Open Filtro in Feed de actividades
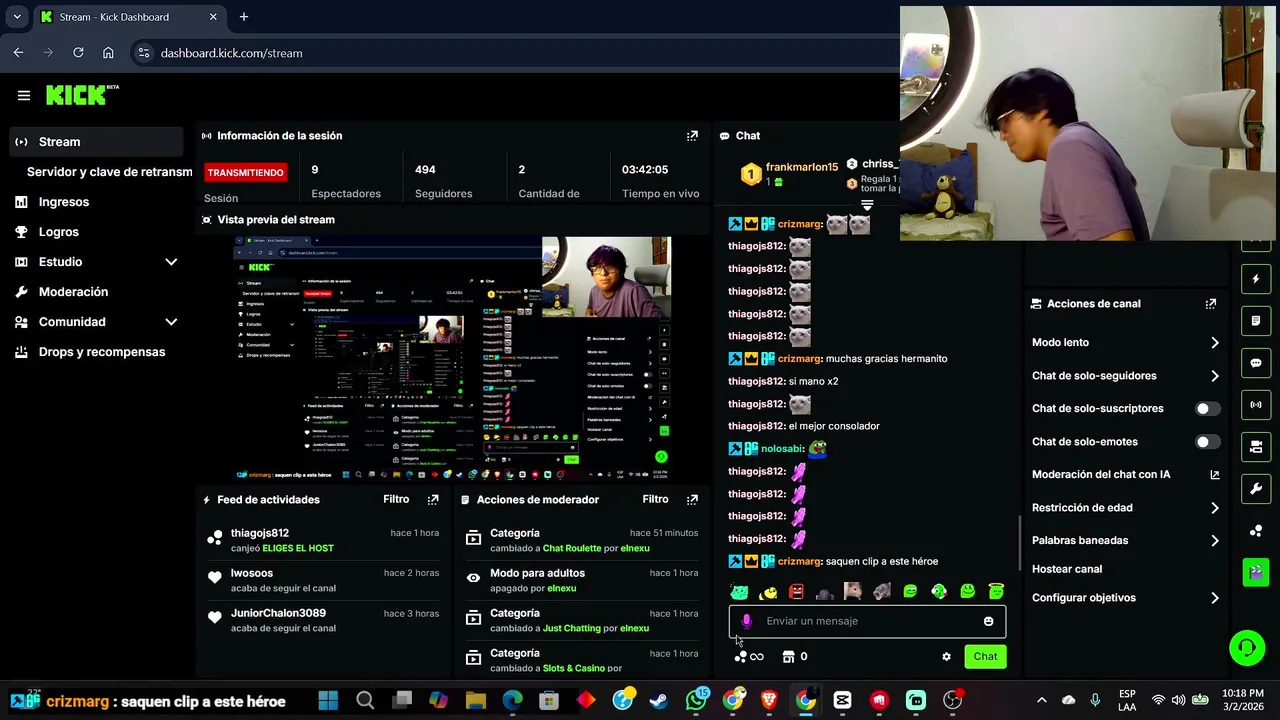 (396, 500)
